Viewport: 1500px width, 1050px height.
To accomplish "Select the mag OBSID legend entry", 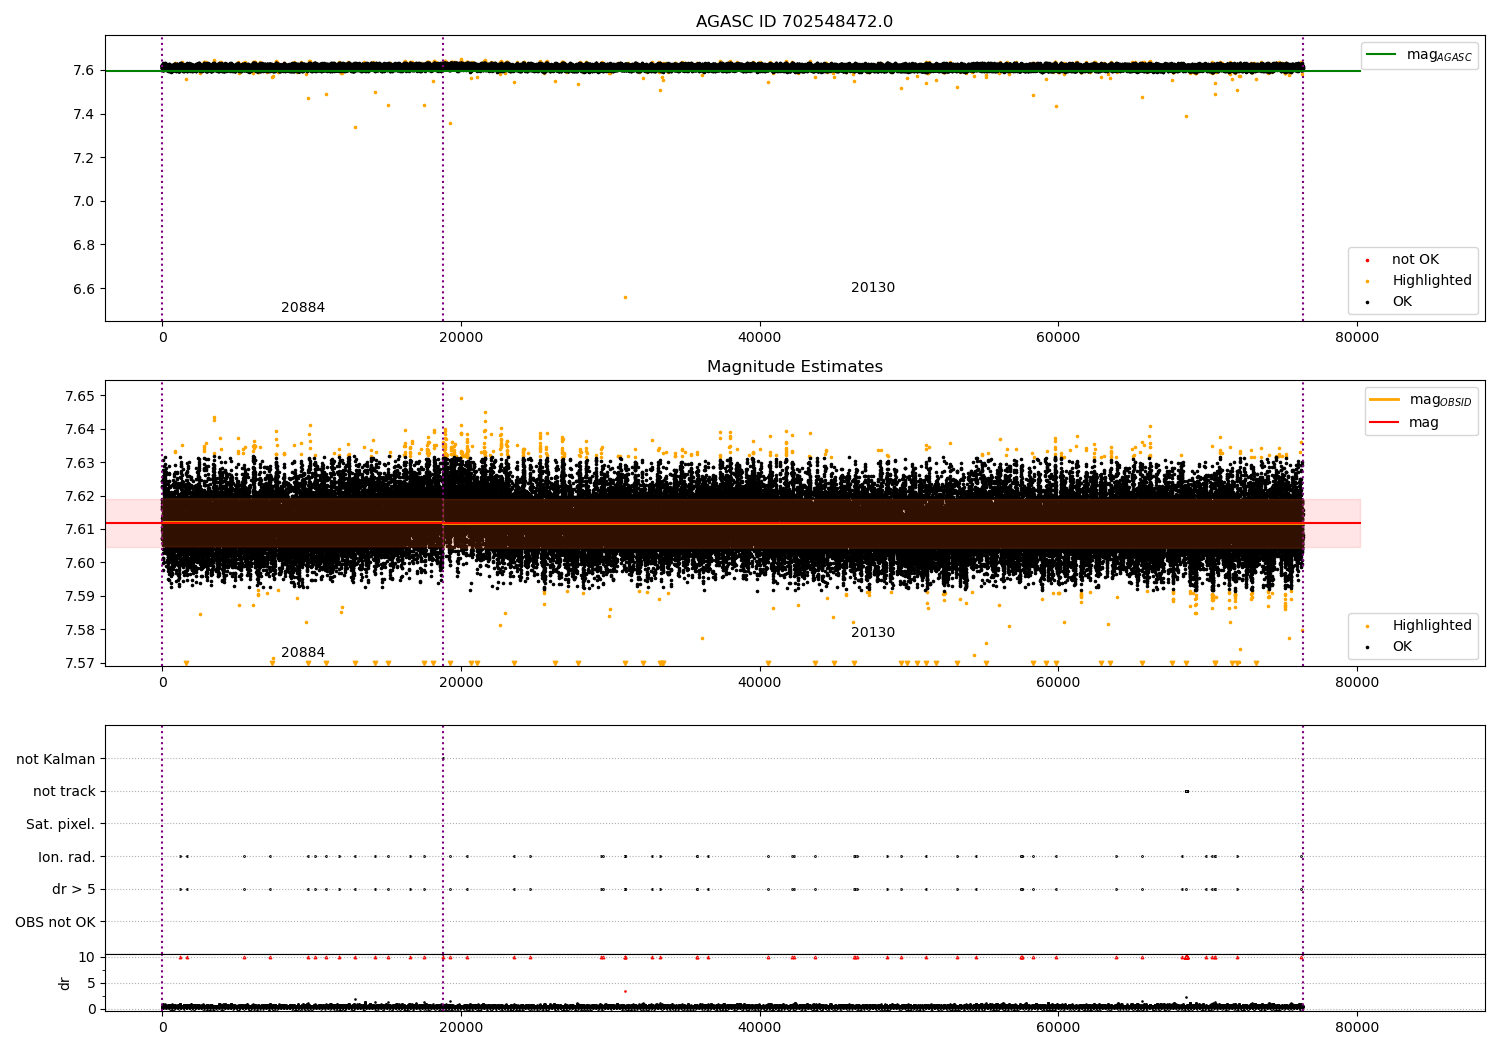I will 1421,400.
